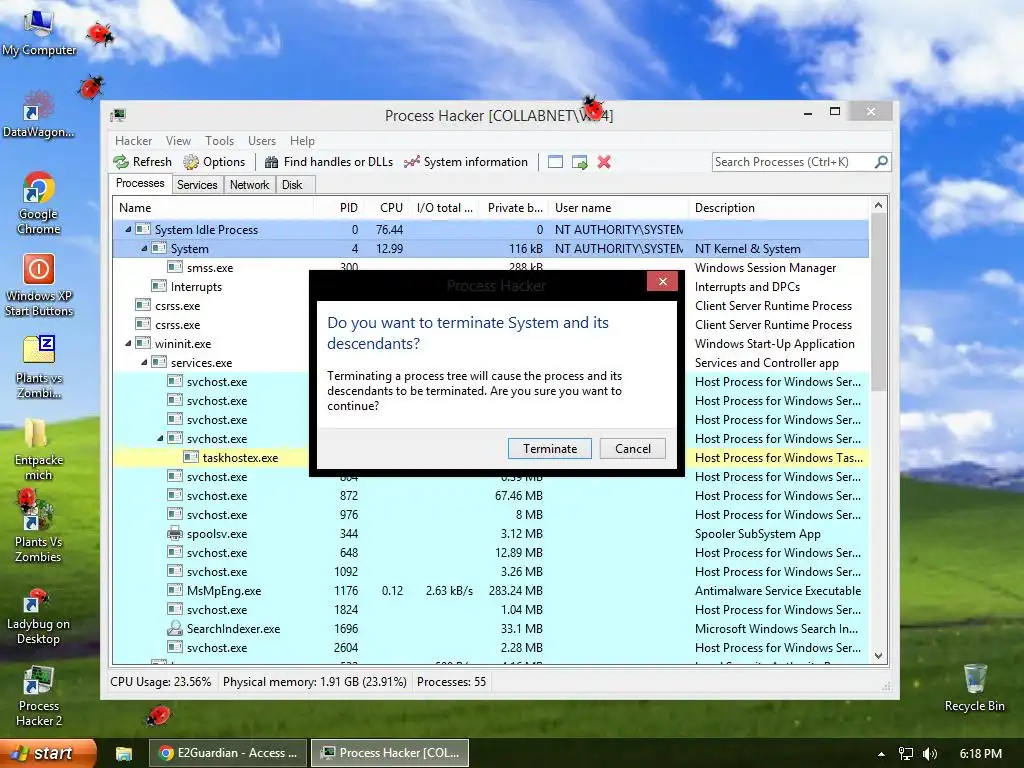The height and width of the screenshot is (768, 1024).
Task: Click the Processes: 55 status entry
Action: click(451, 682)
